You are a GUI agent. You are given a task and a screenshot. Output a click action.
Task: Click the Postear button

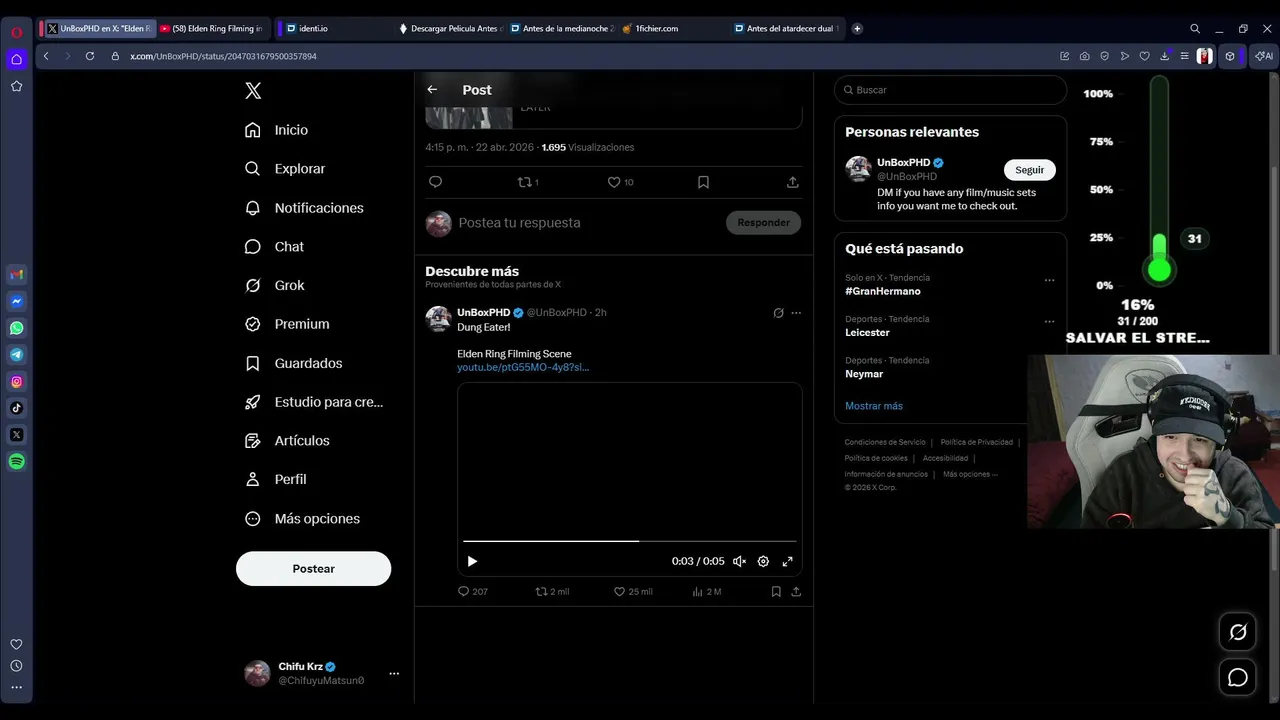tap(313, 569)
